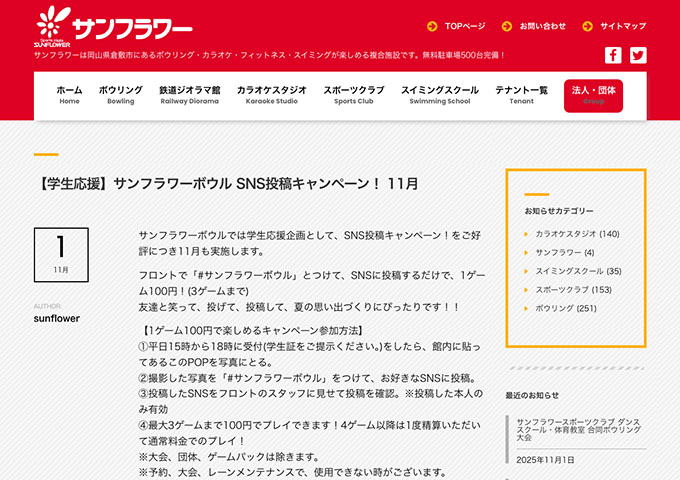Click the line ※大会、団体、ゲームパックは除きます。
This screenshot has width=680, height=480.
pyautogui.click(x=230, y=457)
